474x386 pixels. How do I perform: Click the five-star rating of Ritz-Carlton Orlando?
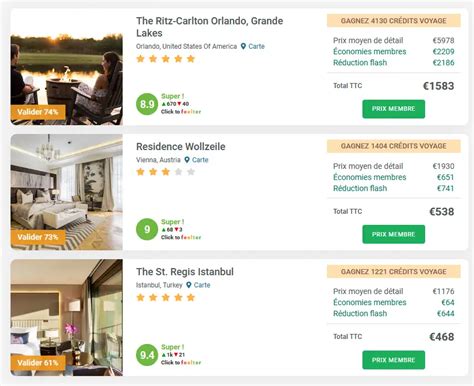click(x=166, y=59)
